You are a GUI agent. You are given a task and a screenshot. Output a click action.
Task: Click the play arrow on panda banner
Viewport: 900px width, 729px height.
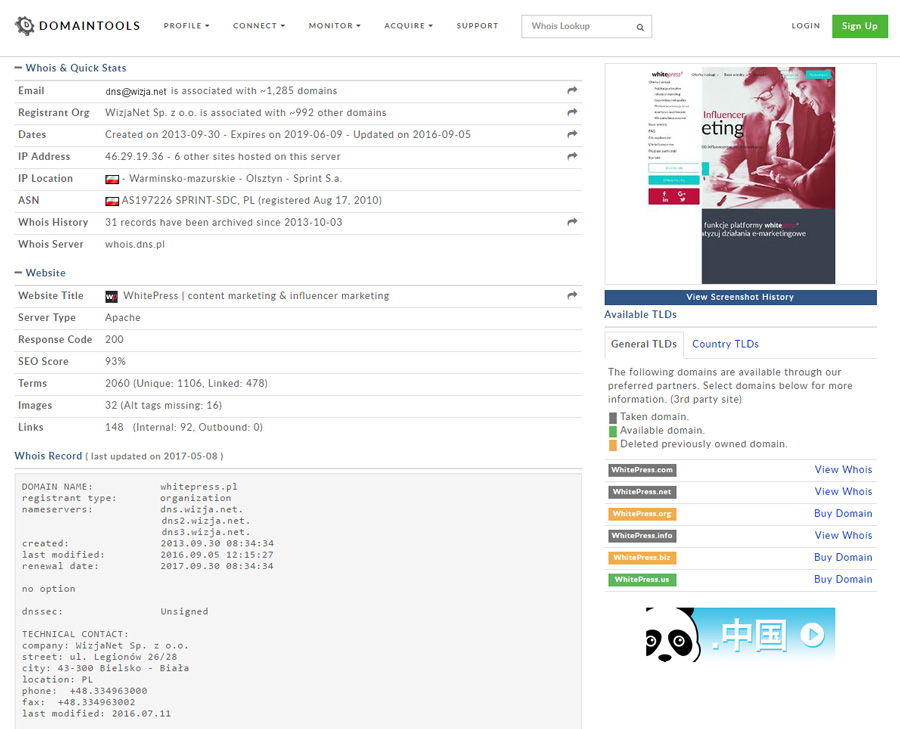[x=811, y=634]
